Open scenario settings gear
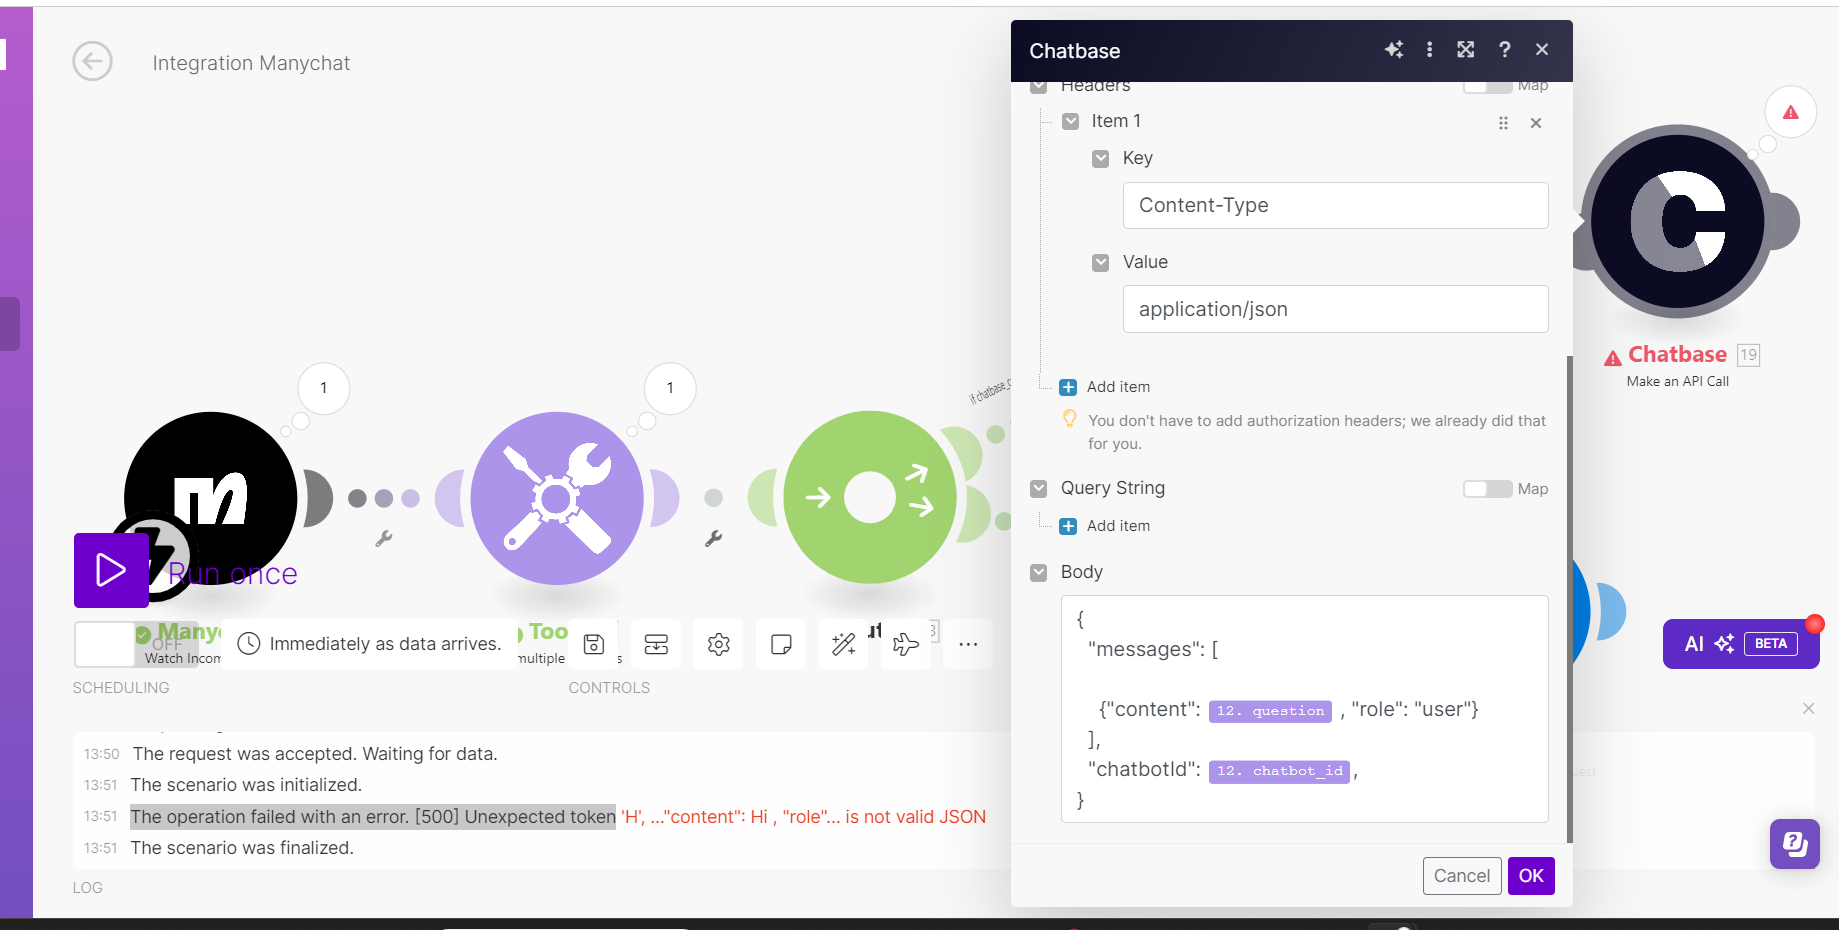Screen dimensions: 1839x930 719,644
